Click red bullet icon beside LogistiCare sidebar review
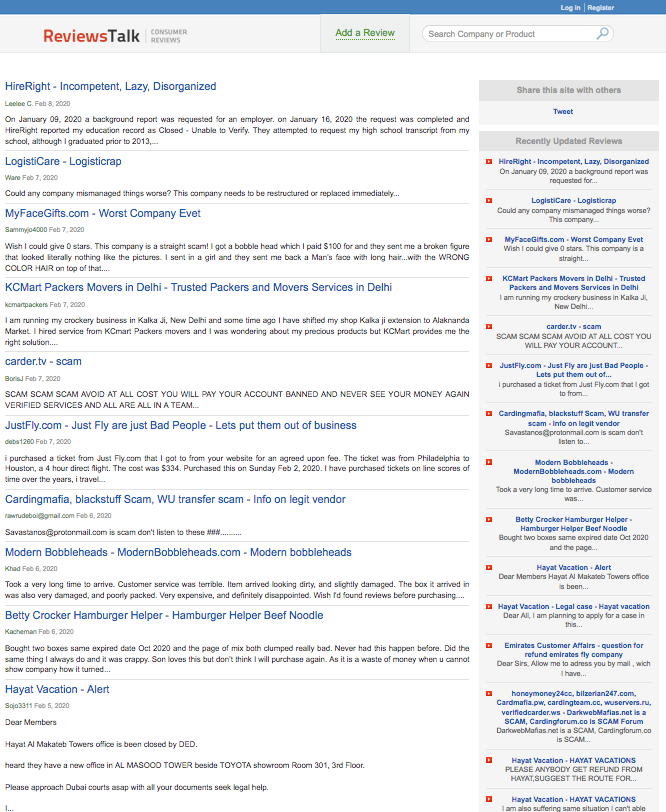 (x=489, y=200)
